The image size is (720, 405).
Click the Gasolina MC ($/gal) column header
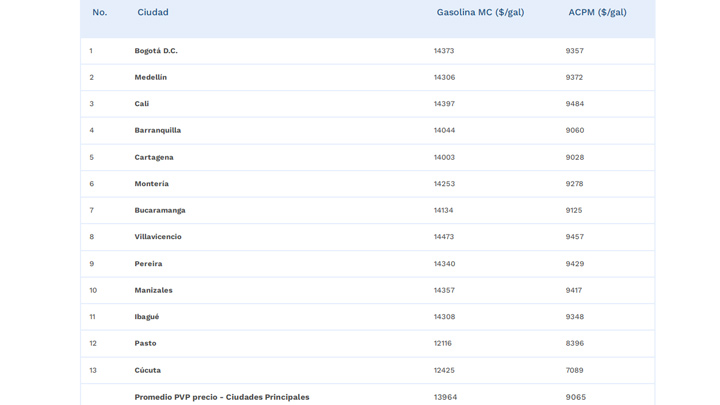(480, 12)
